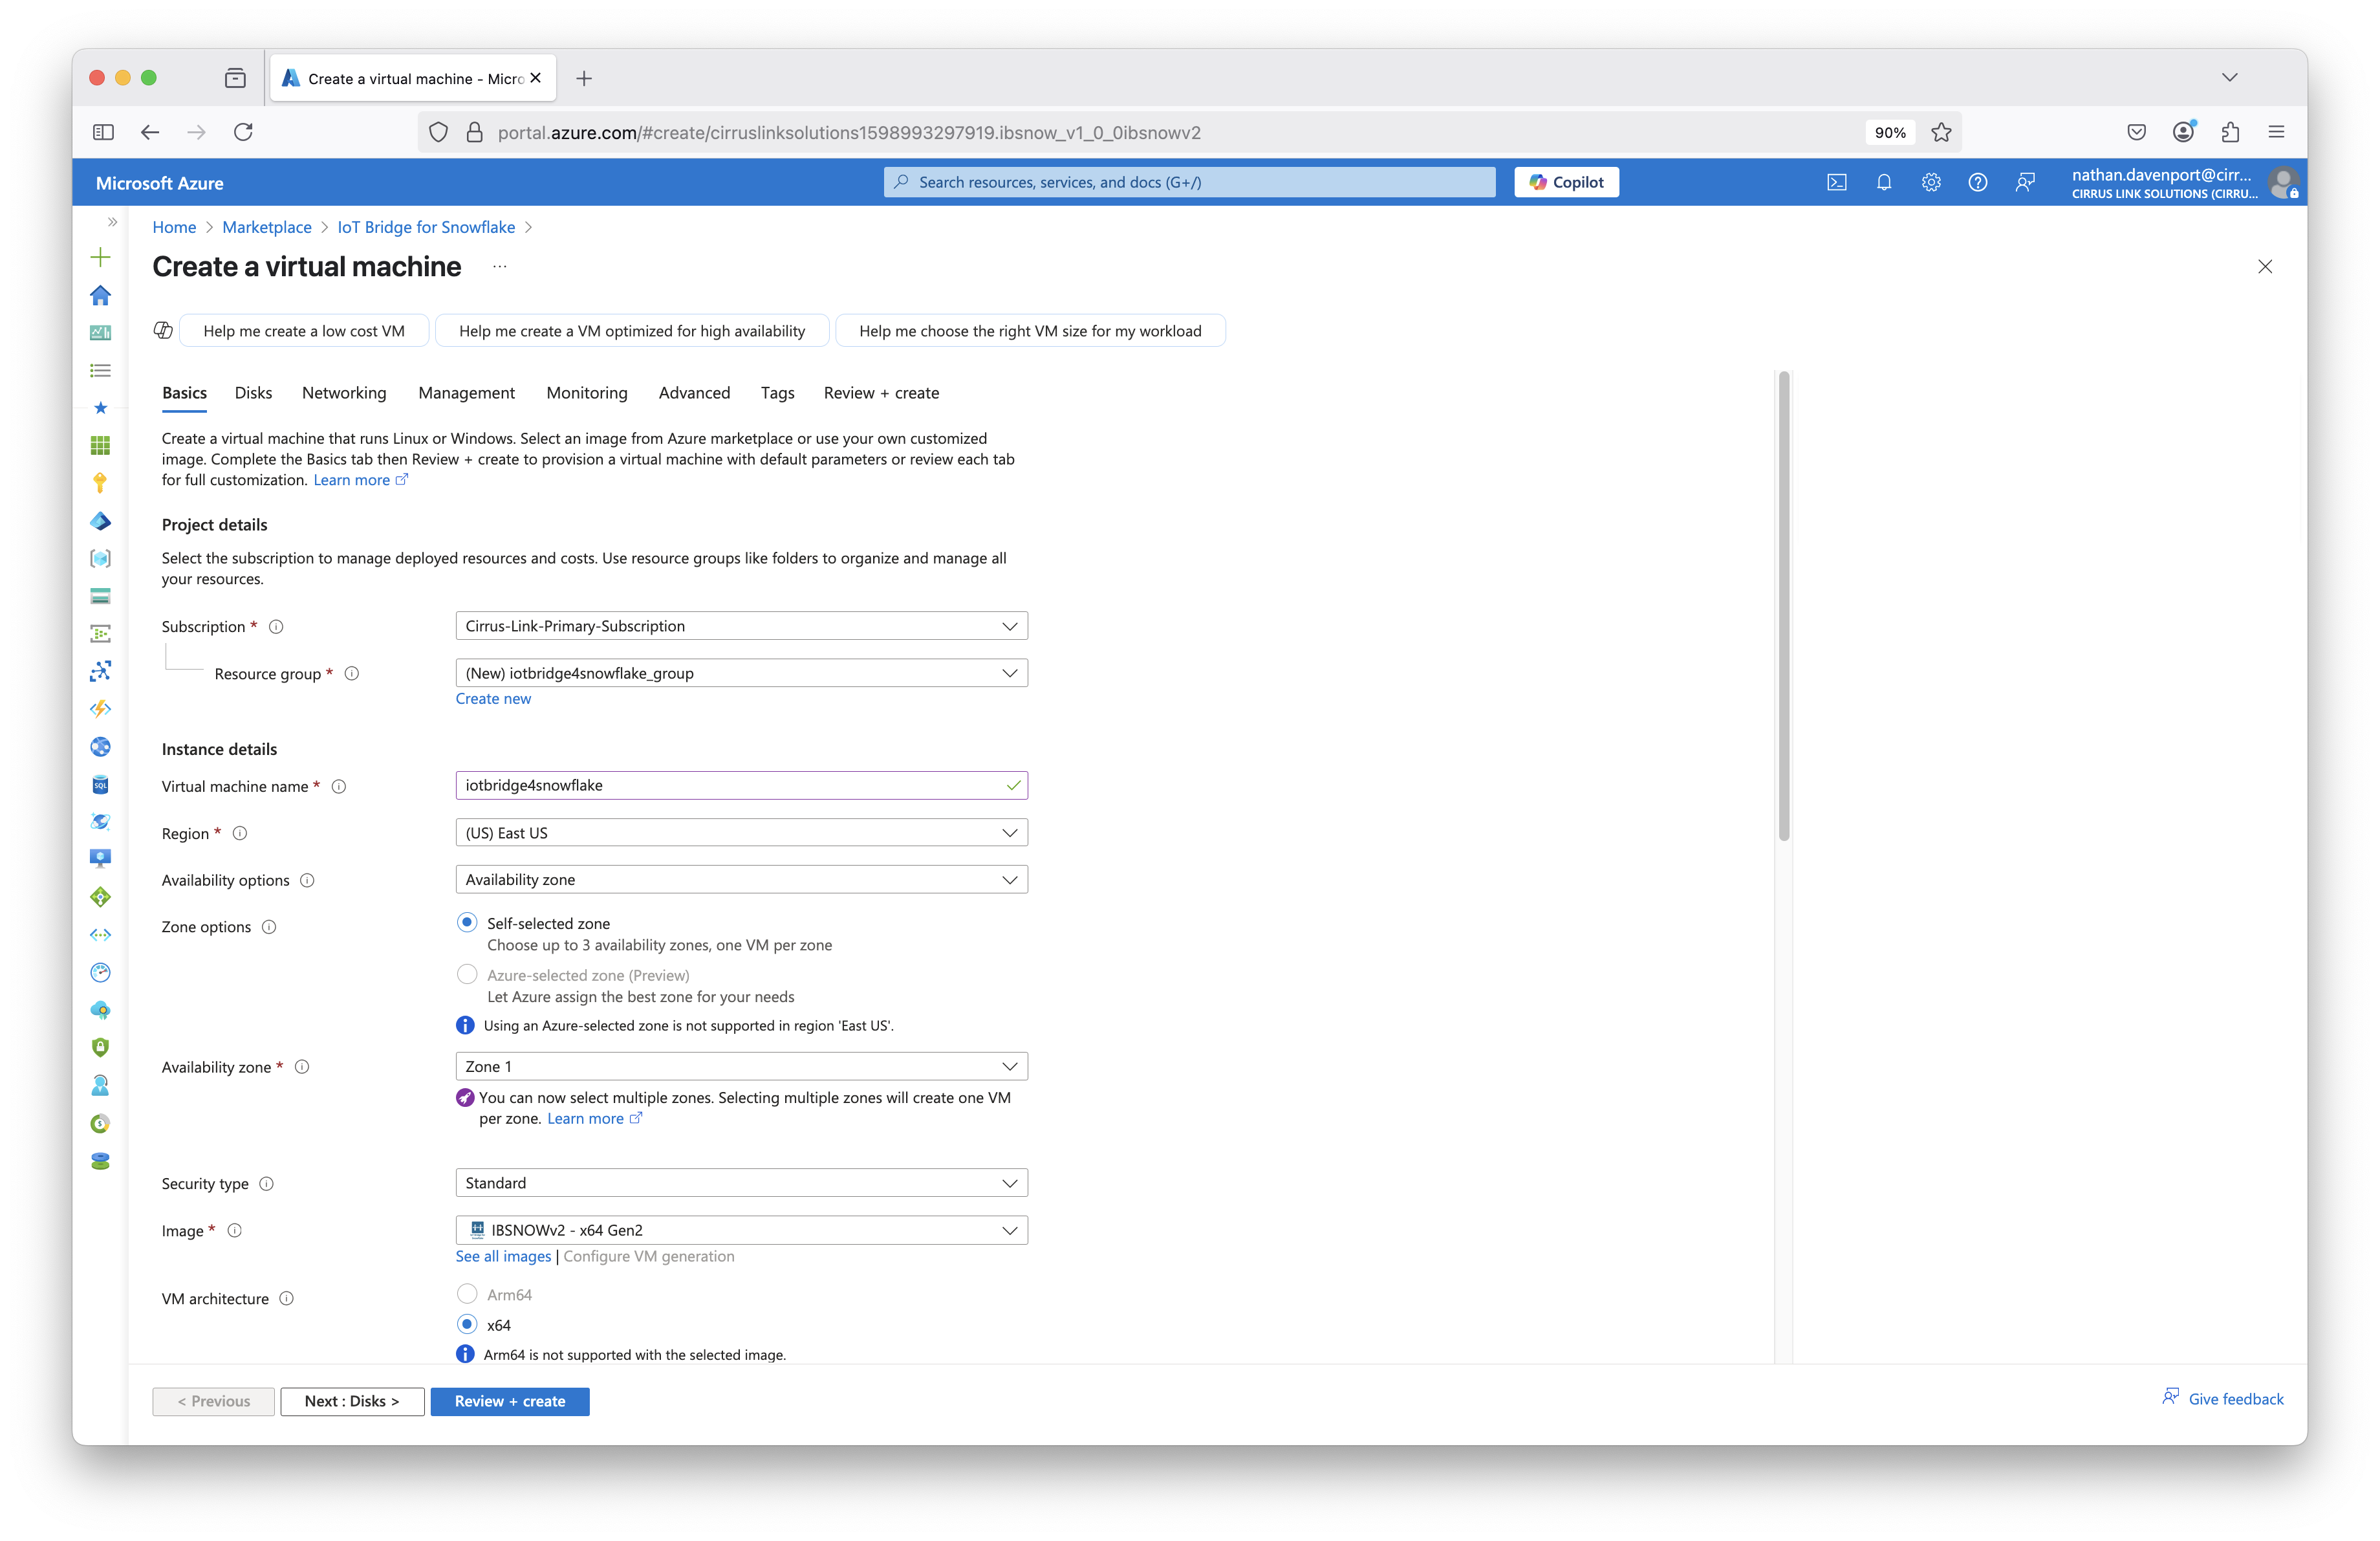
Task: Open Cloud Shell icon in Azure header
Action: [1836, 182]
